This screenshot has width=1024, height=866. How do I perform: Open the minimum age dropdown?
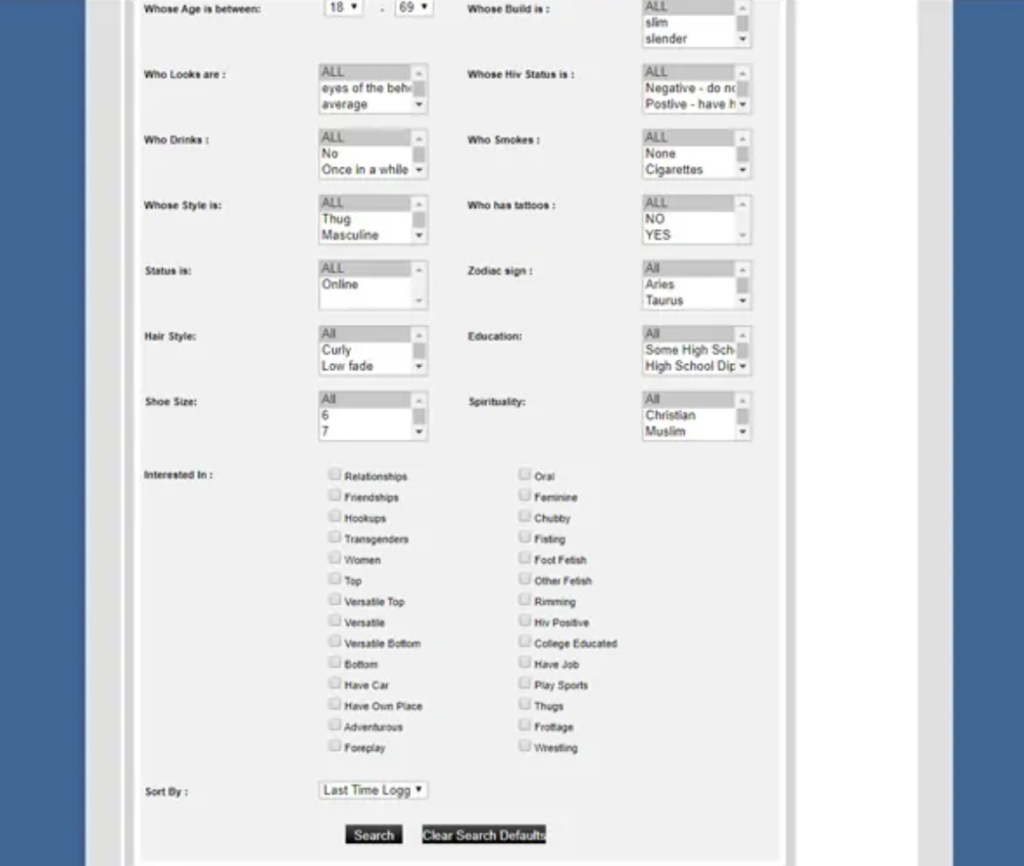[x=343, y=7]
